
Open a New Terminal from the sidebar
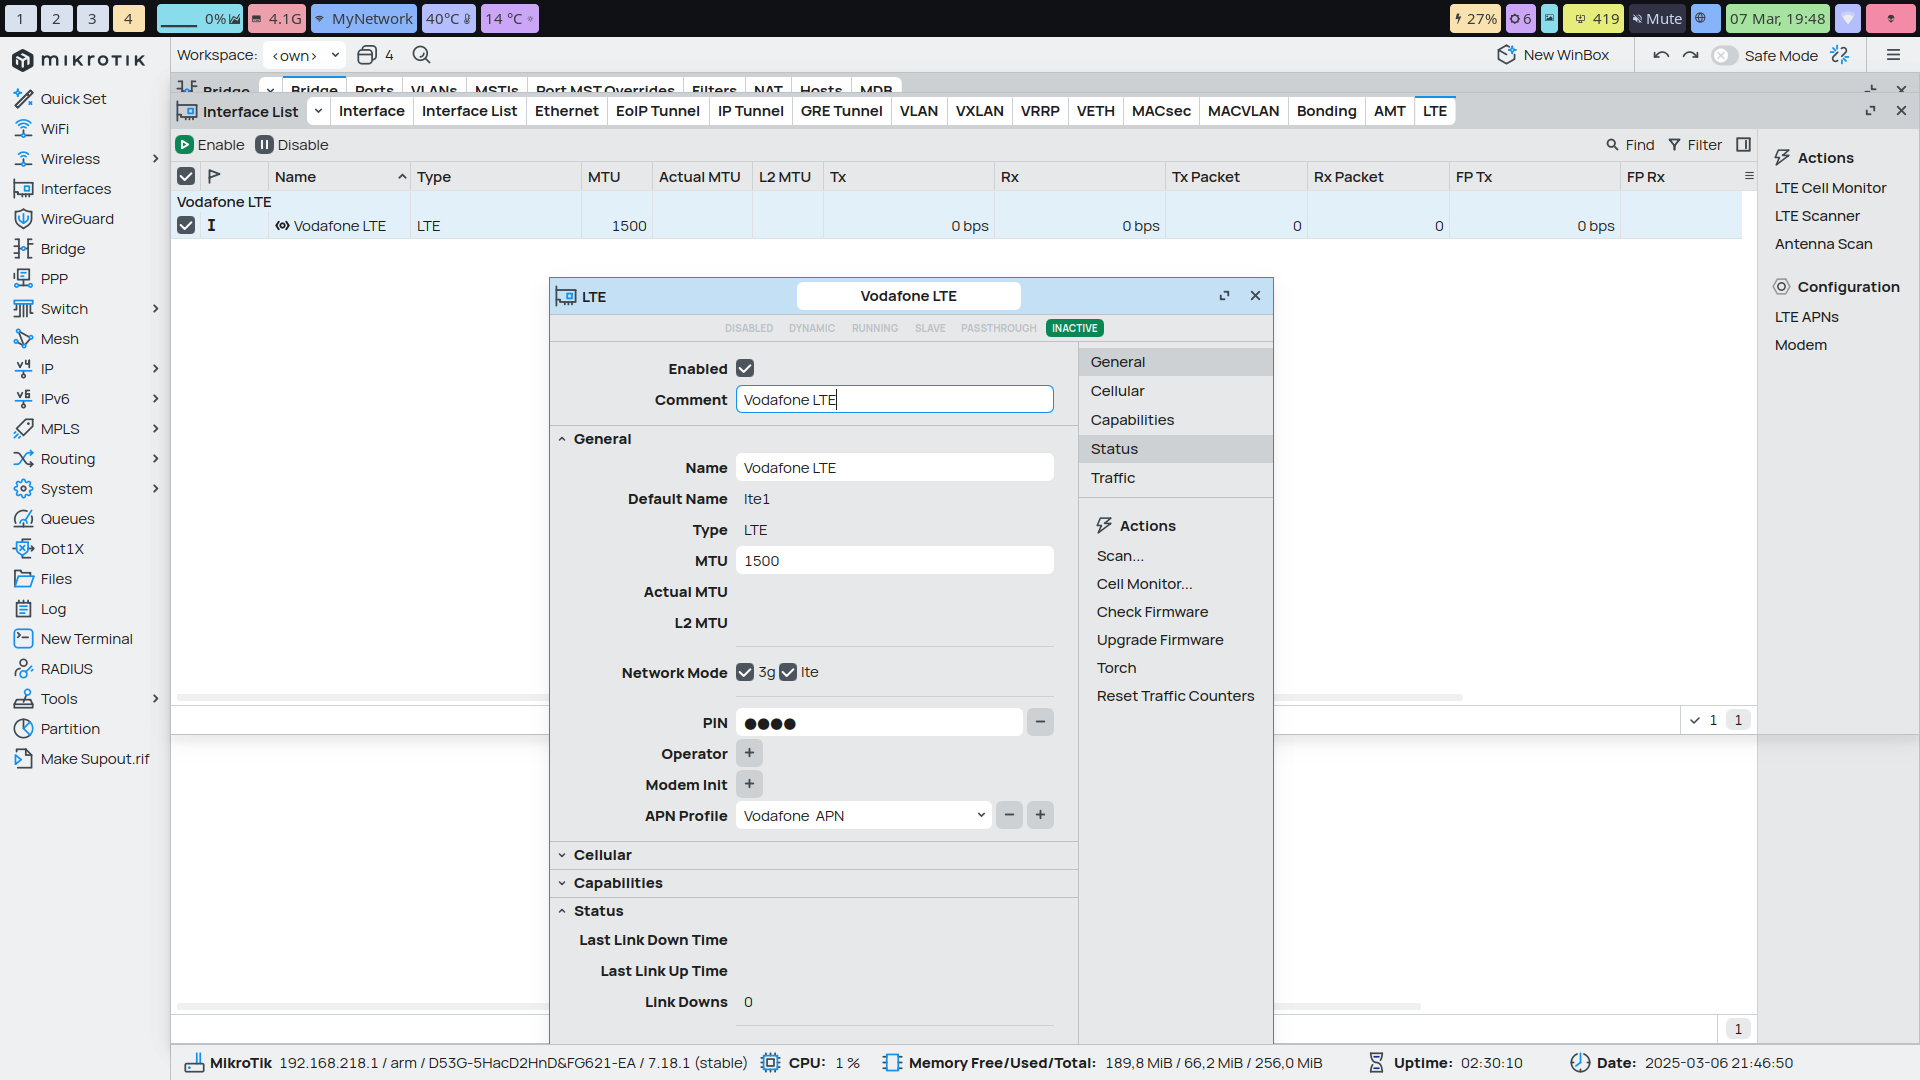coord(84,638)
